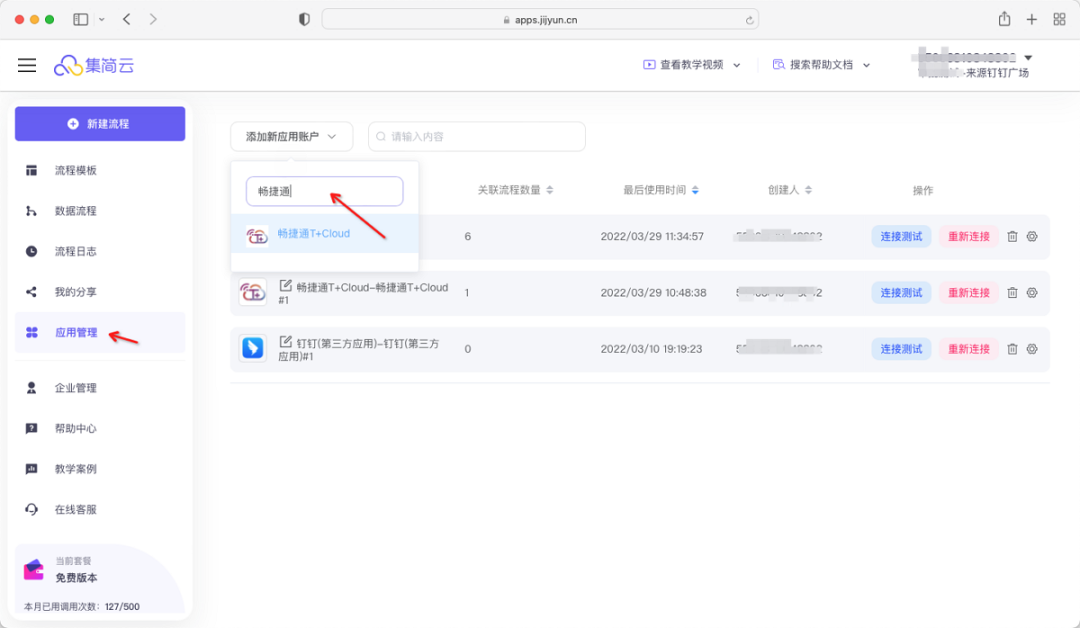This screenshot has width=1080, height=628.
Task: Delete the 钉钉(第三方应用) account
Action: pyautogui.click(x=1012, y=349)
